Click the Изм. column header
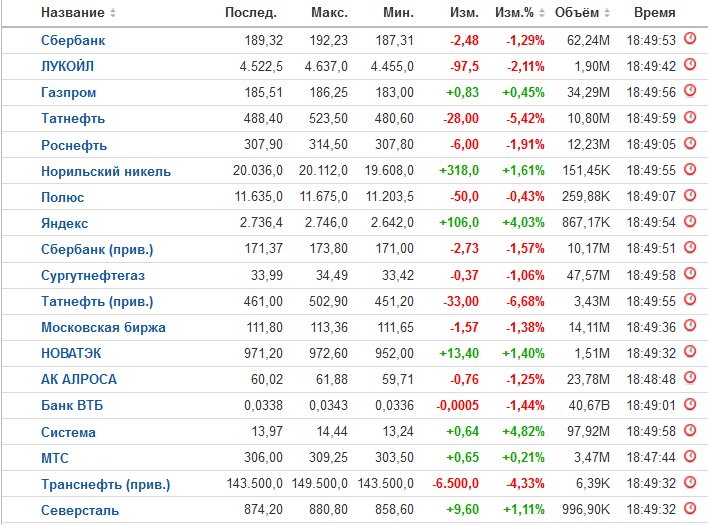This screenshot has width=708, height=525. pos(464,13)
